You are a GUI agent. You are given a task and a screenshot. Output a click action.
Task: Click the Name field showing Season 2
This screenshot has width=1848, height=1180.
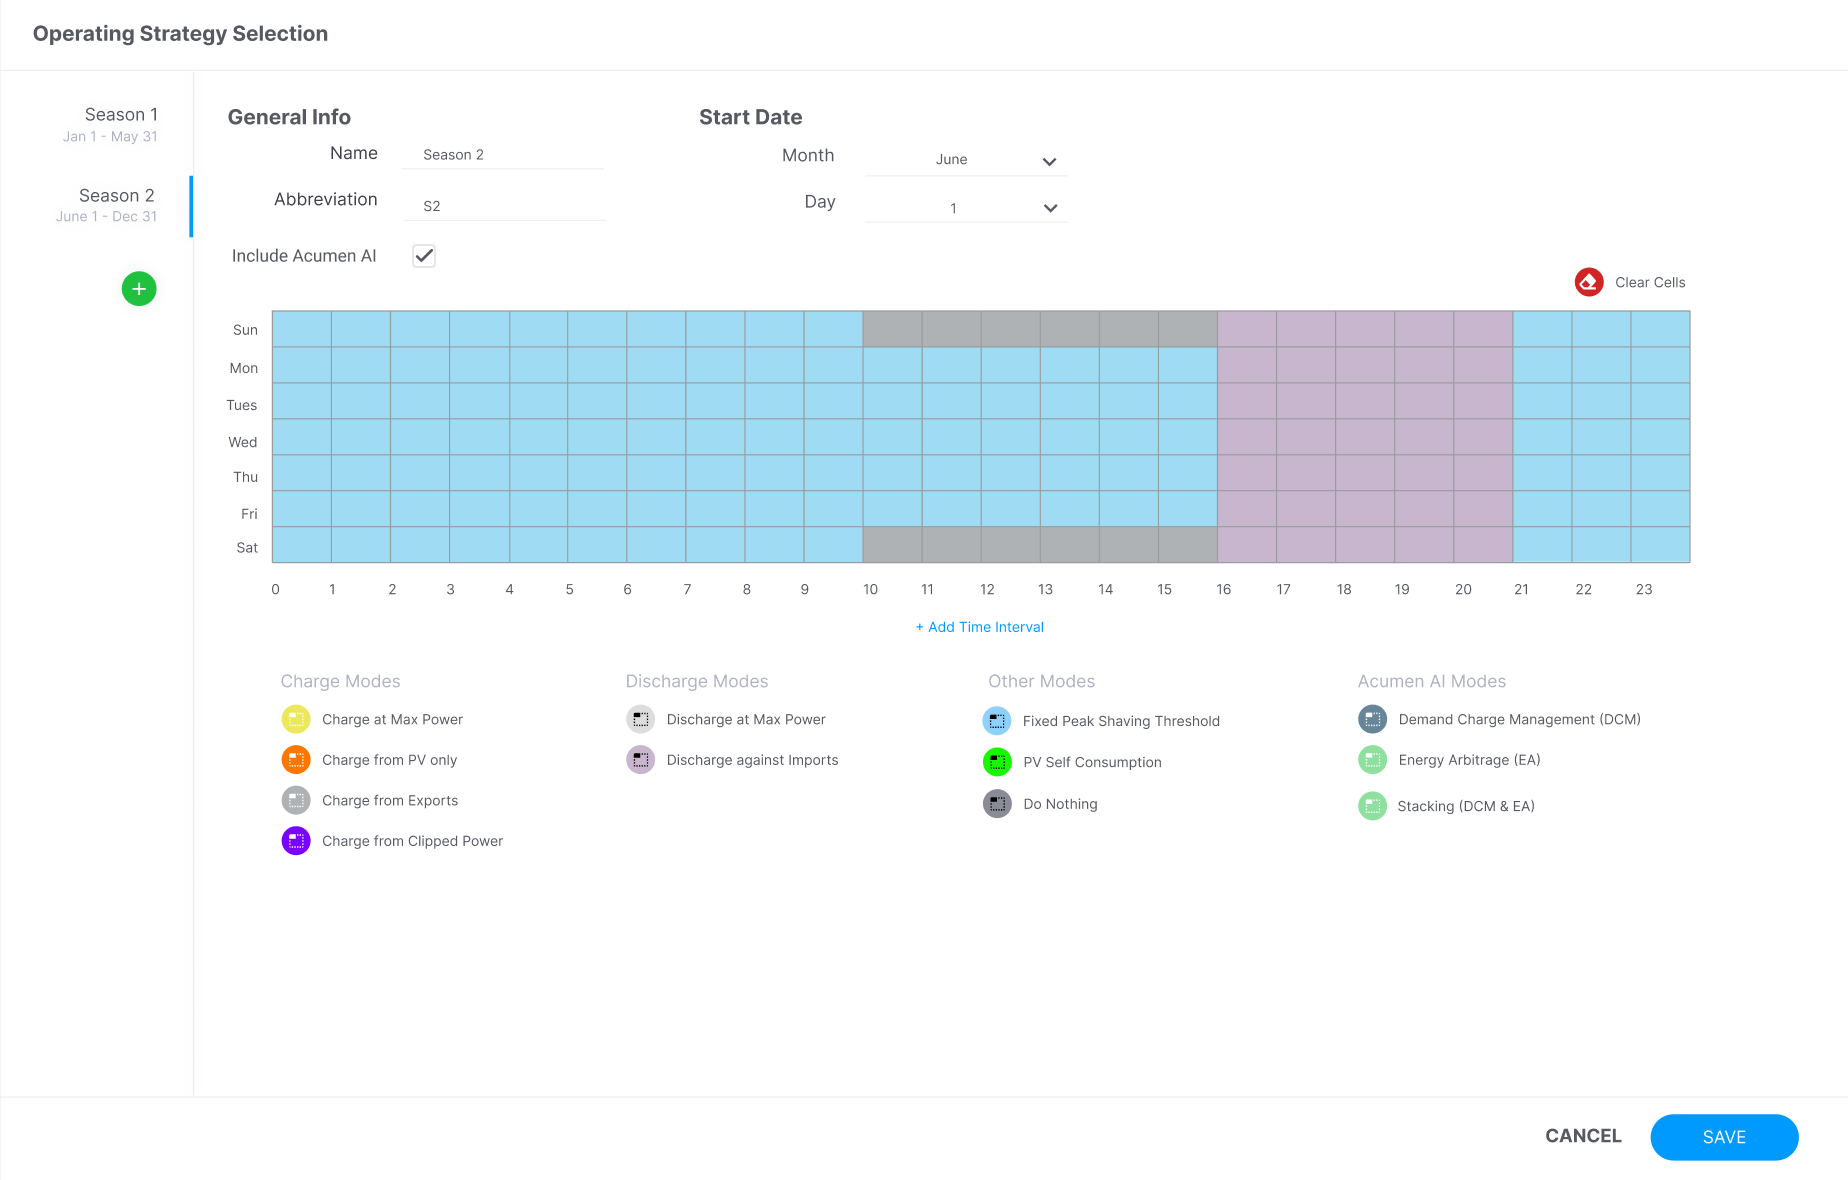(503, 154)
